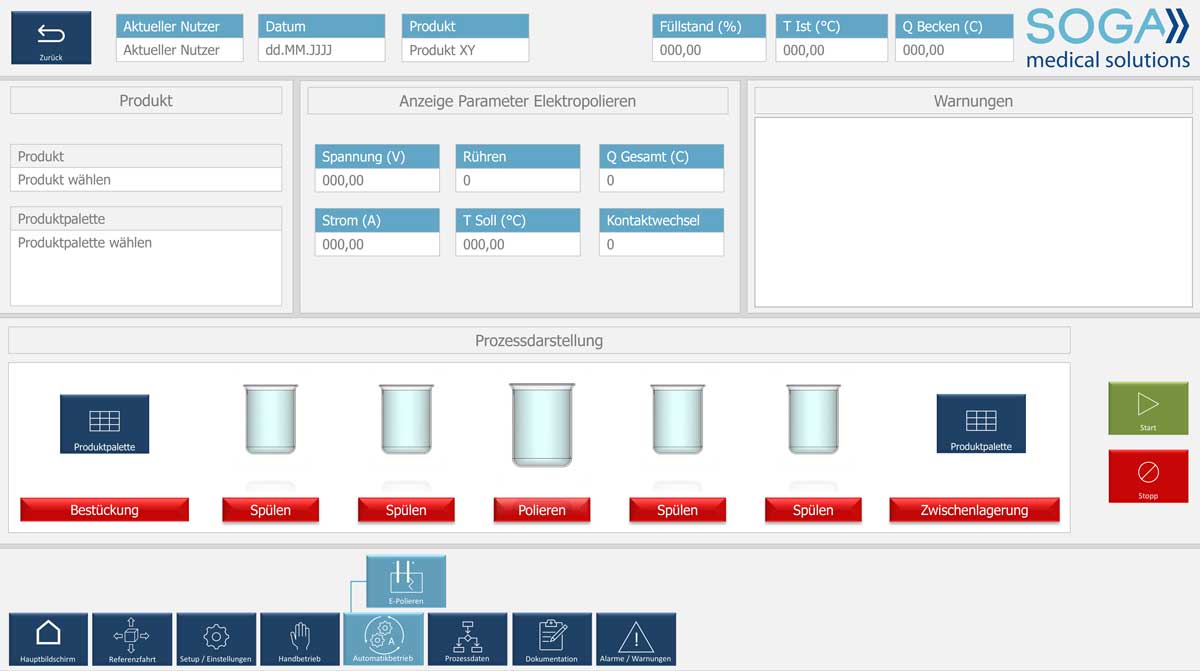The height and width of the screenshot is (671, 1200).
Task: Open the Hauptbildschirm home screen
Action: (x=48, y=638)
